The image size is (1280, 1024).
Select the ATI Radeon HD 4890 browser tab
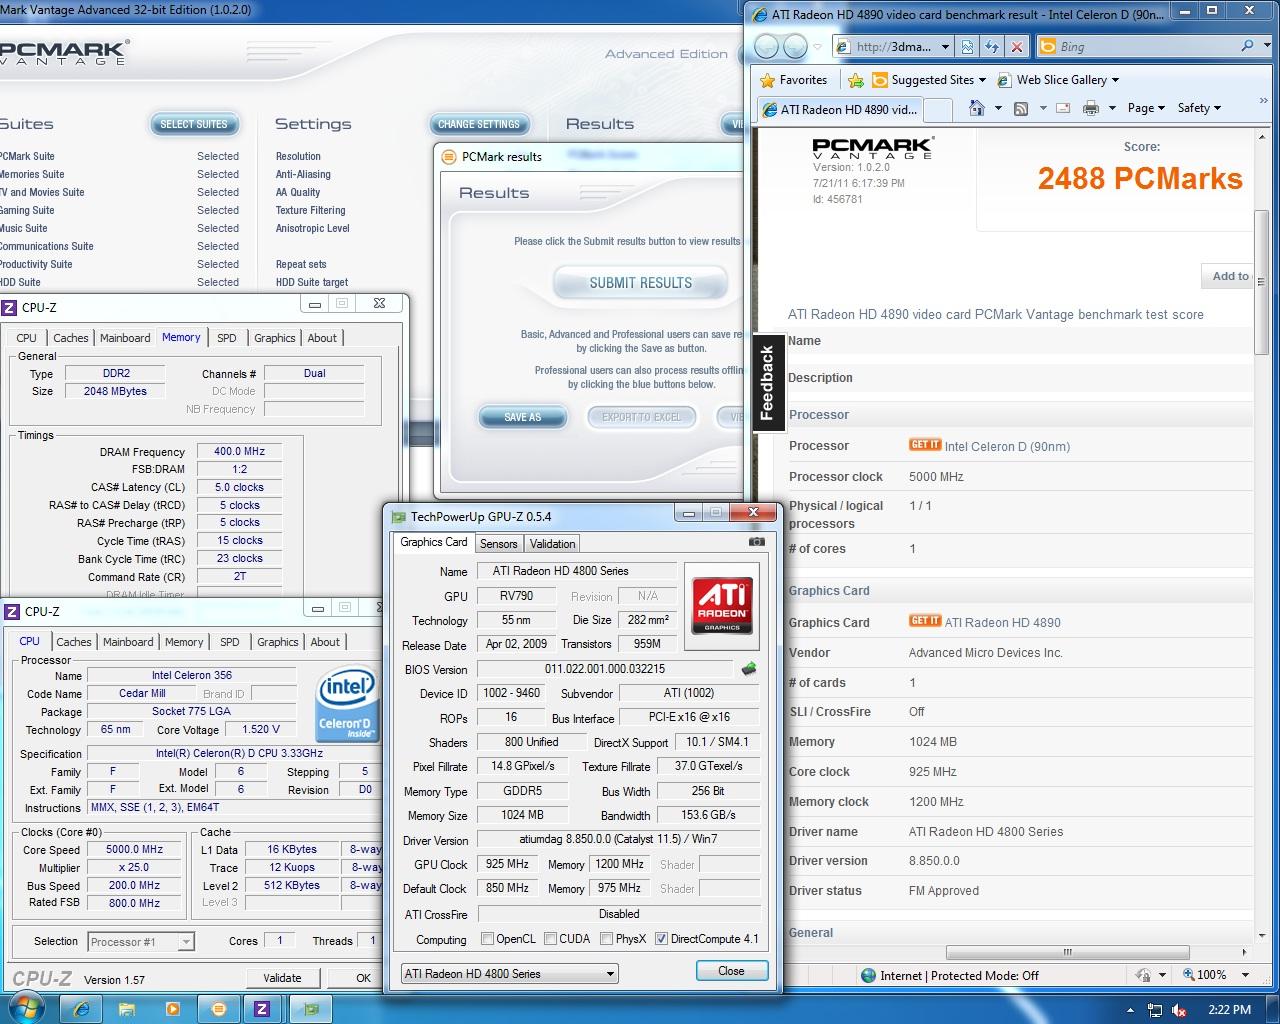[839, 109]
